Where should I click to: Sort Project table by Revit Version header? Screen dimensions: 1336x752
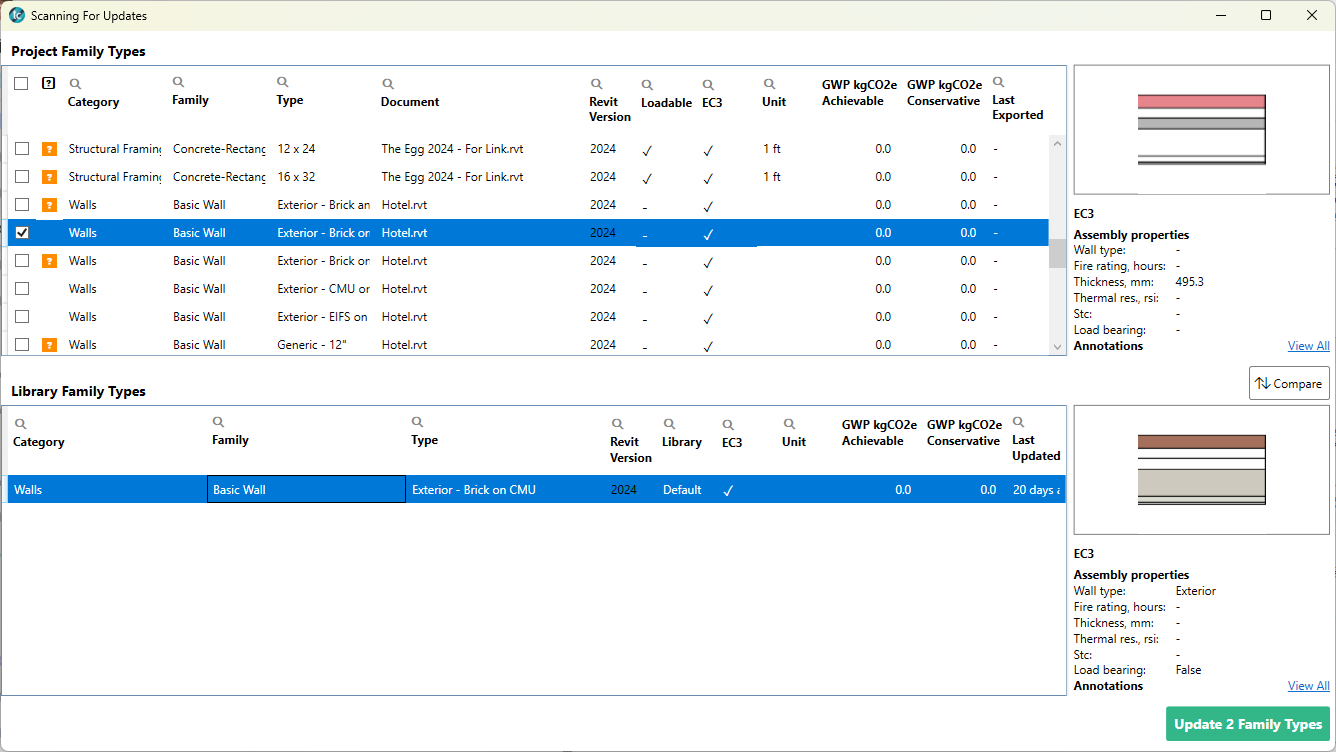tap(609, 109)
